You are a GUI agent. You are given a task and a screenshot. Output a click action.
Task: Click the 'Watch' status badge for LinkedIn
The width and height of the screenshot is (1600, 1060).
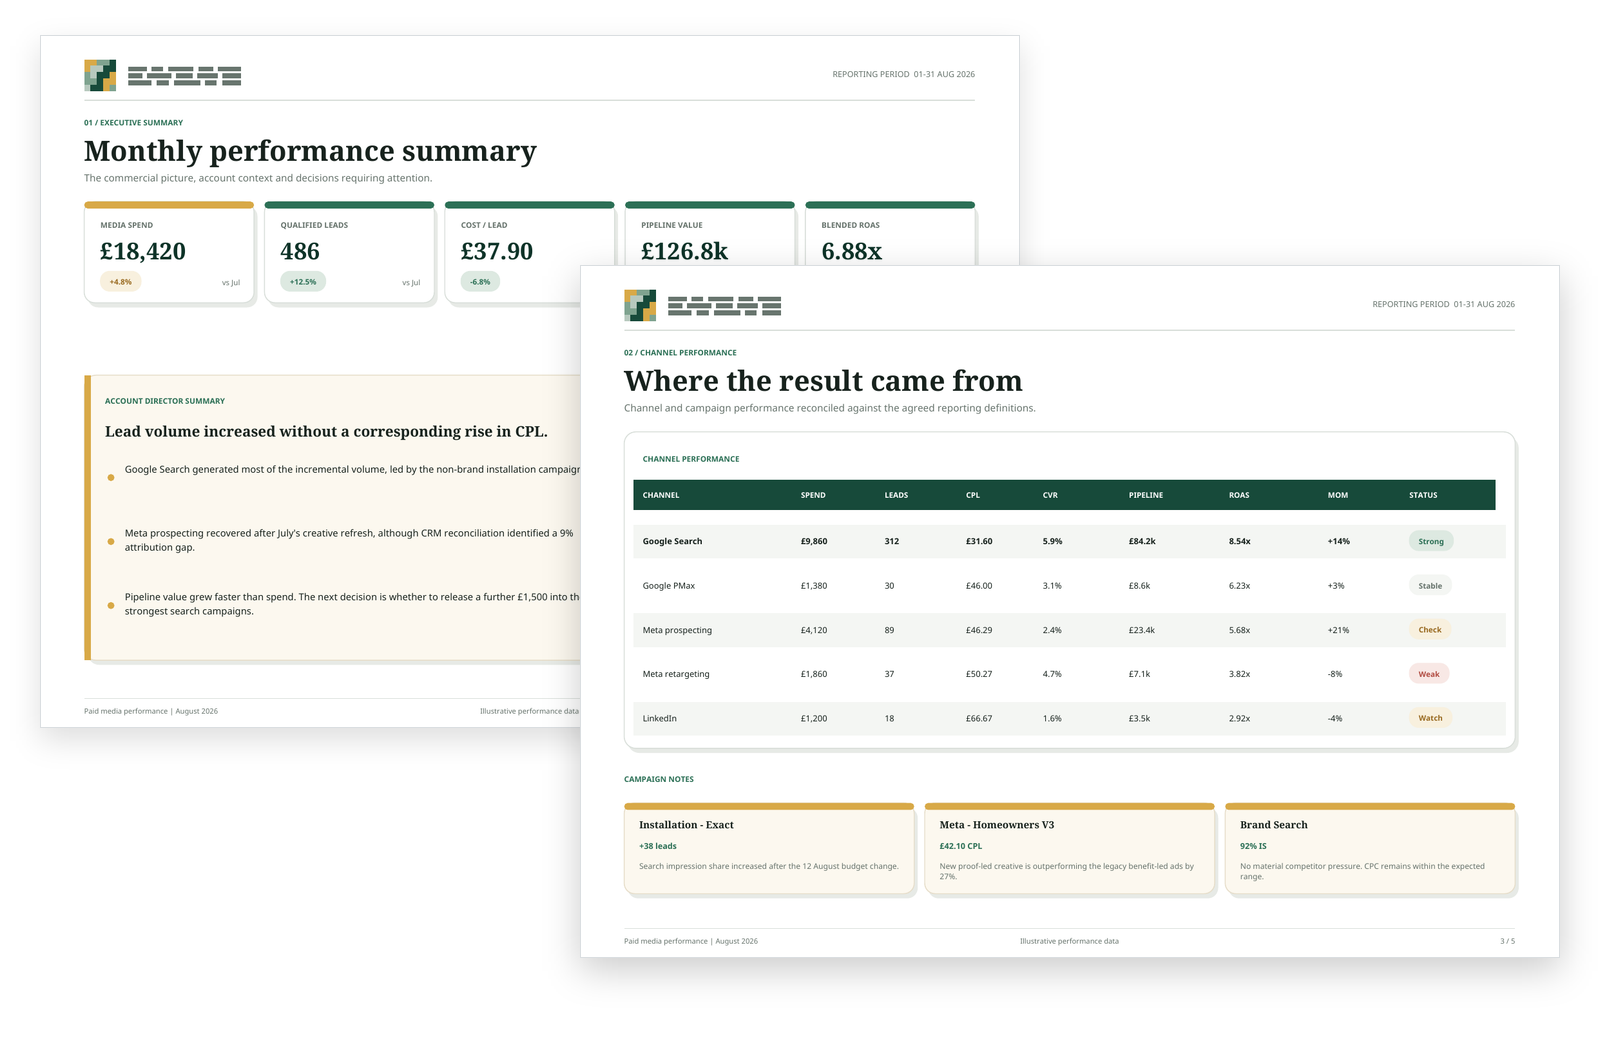[1430, 718]
